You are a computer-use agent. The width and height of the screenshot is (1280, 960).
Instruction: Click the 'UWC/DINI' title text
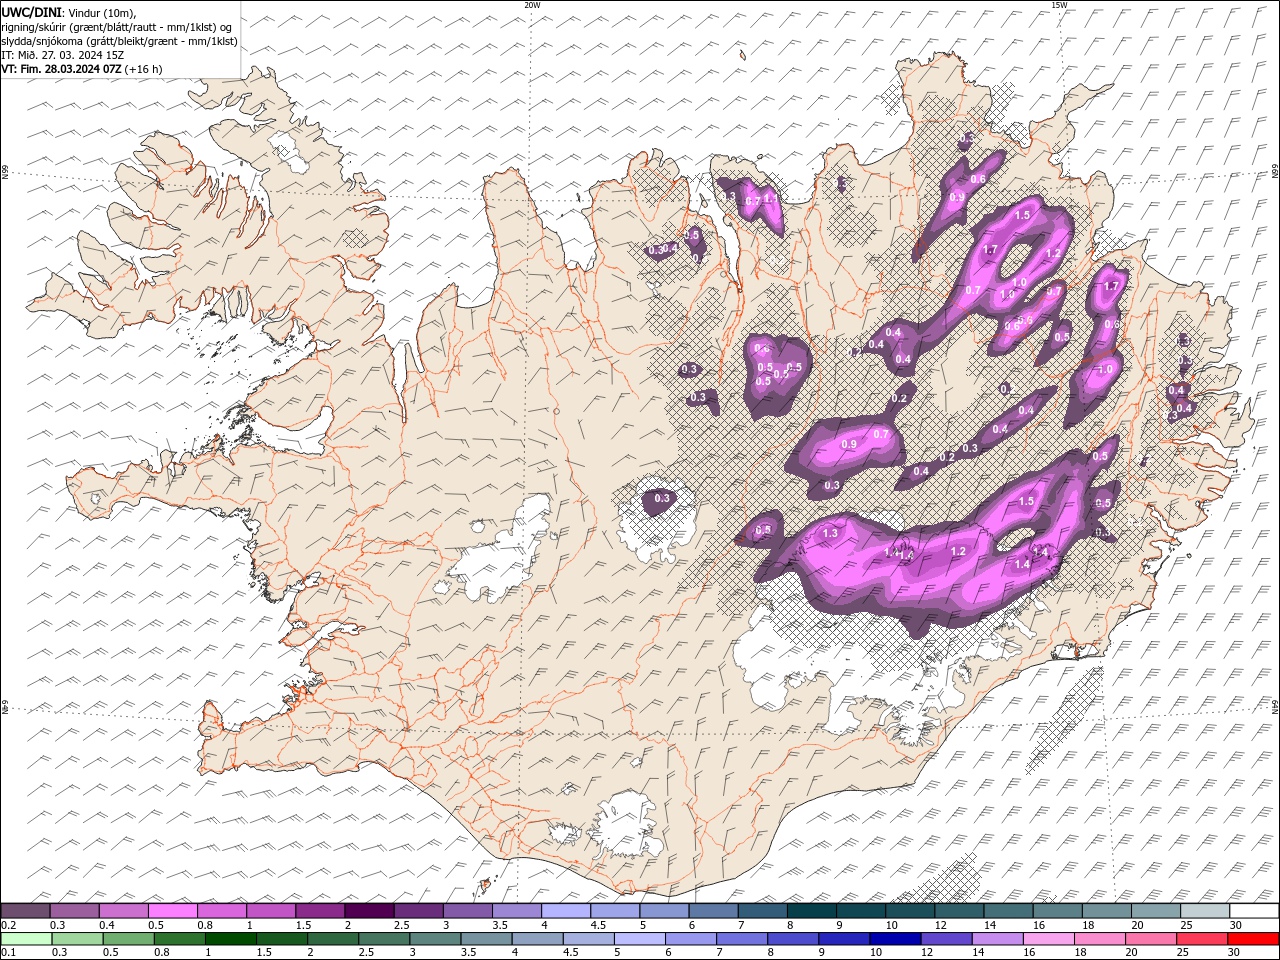coord(31,12)
